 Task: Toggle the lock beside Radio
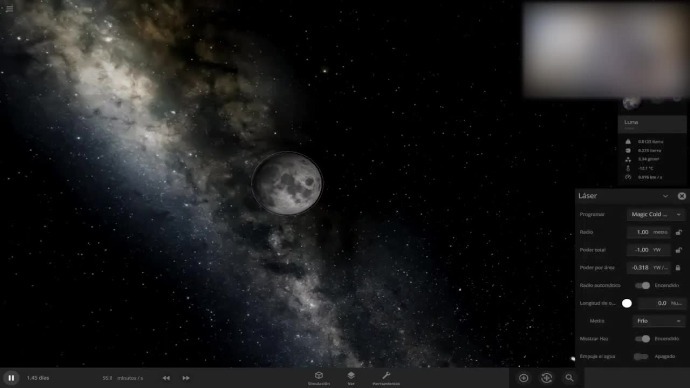[679, 232]
